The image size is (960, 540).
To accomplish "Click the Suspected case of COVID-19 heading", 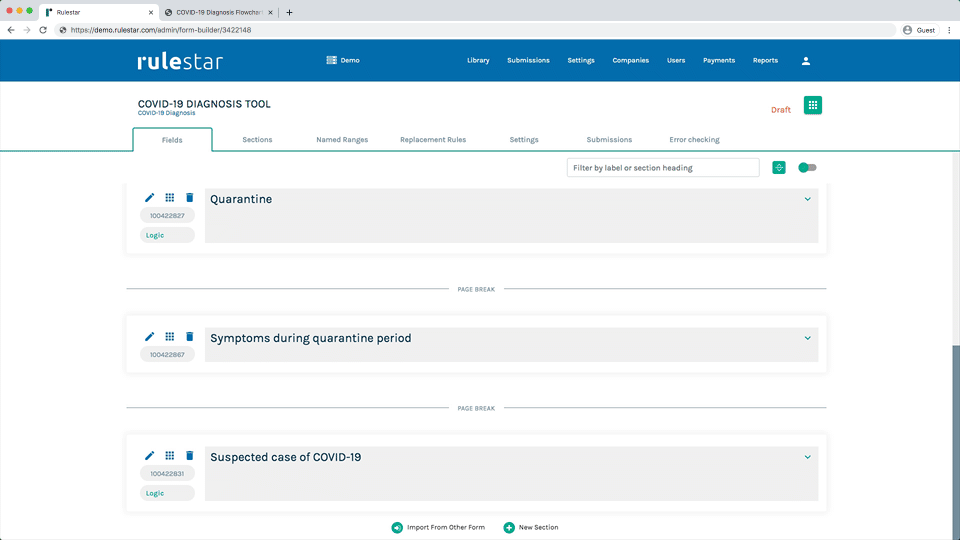I will [285, 457].
